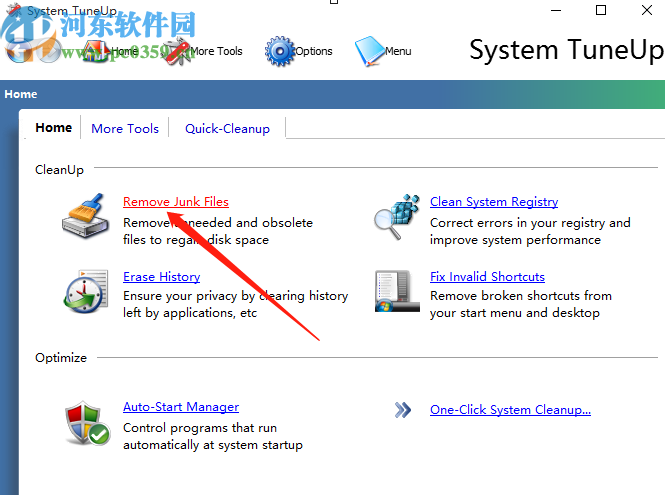The image size is (665, 495).
Task: Click the toolbar More Tools label
Action: point(216,51)
